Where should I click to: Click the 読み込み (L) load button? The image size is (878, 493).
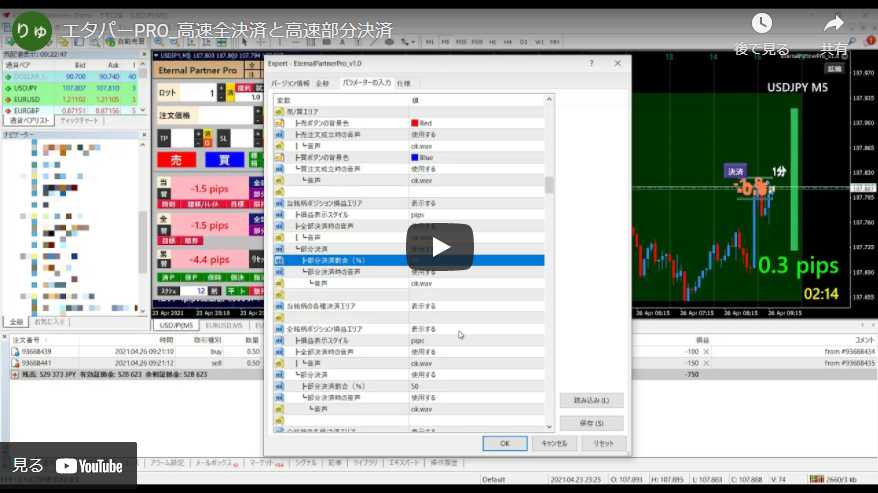tap(591, 401)
